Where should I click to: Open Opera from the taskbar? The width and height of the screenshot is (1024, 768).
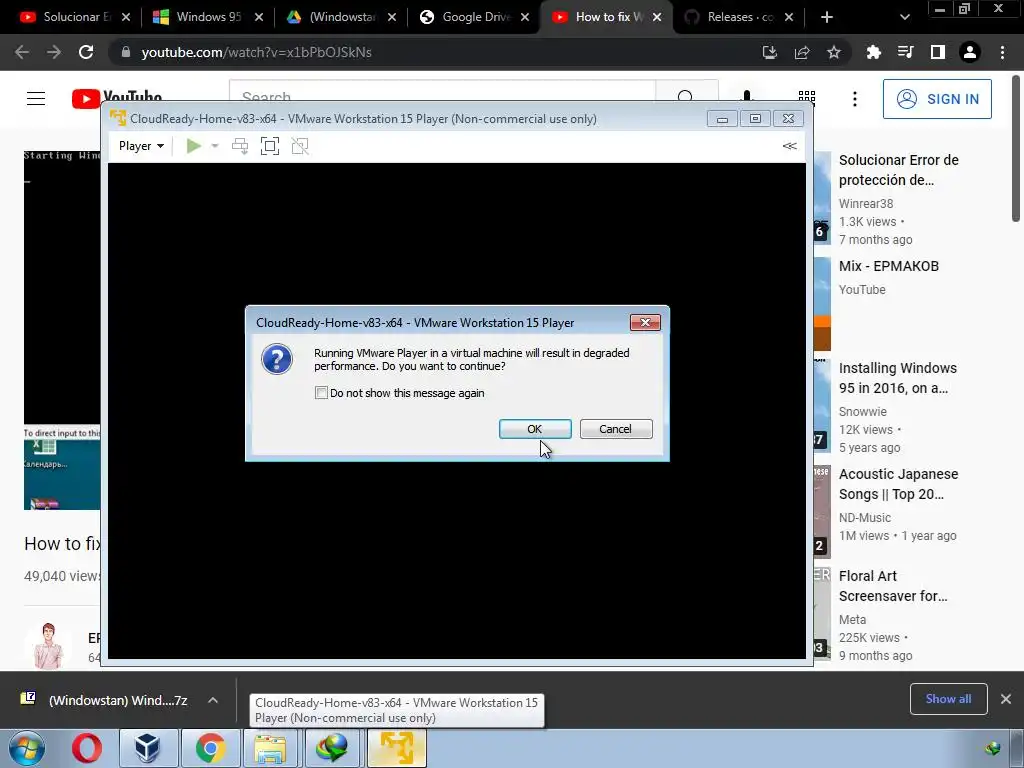click(87, 748)
